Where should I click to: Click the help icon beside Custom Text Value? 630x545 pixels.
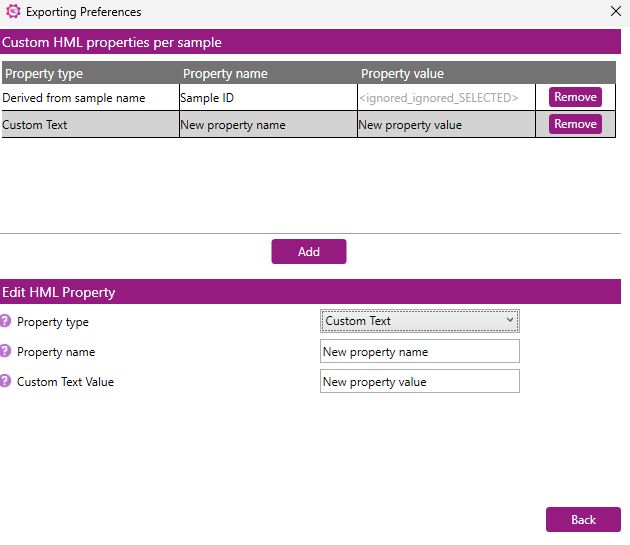pos(5,381)
